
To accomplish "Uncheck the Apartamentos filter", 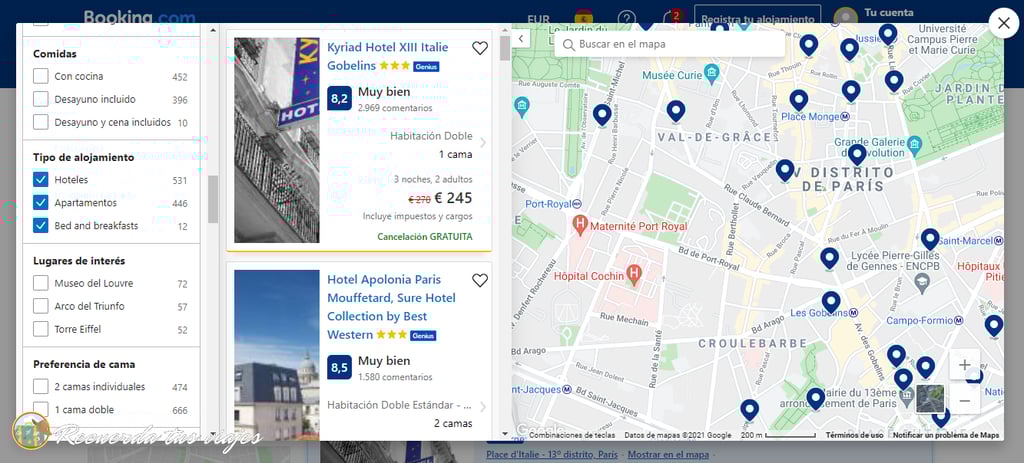I will 40,202.
